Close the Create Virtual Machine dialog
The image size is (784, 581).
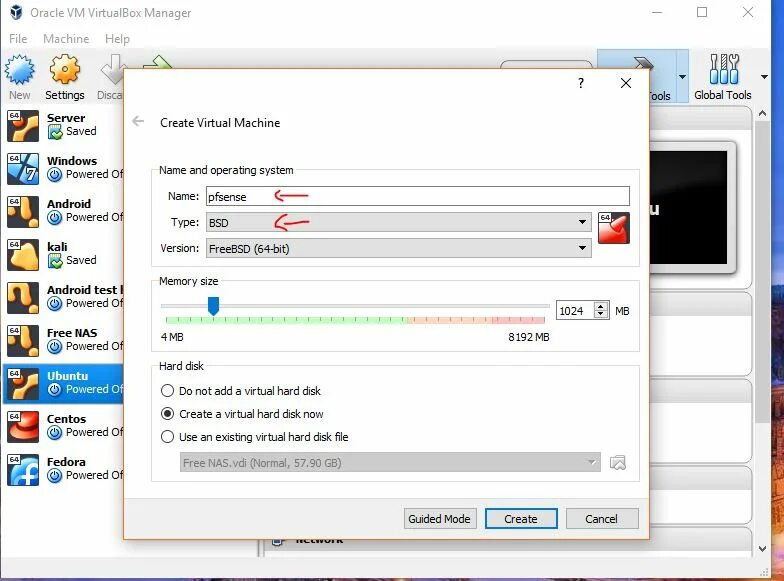coord(626,83)
